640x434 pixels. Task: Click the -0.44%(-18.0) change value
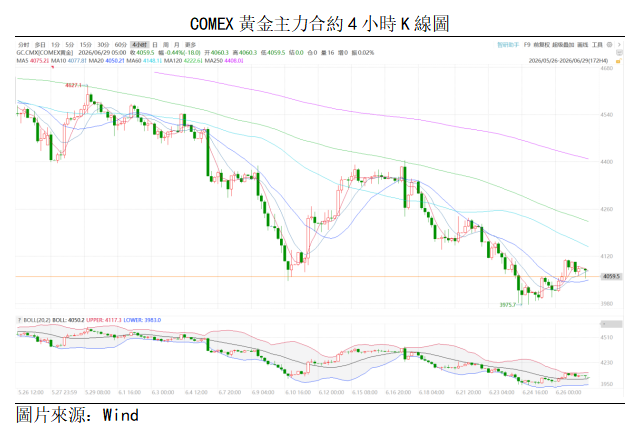coord(182,53)
